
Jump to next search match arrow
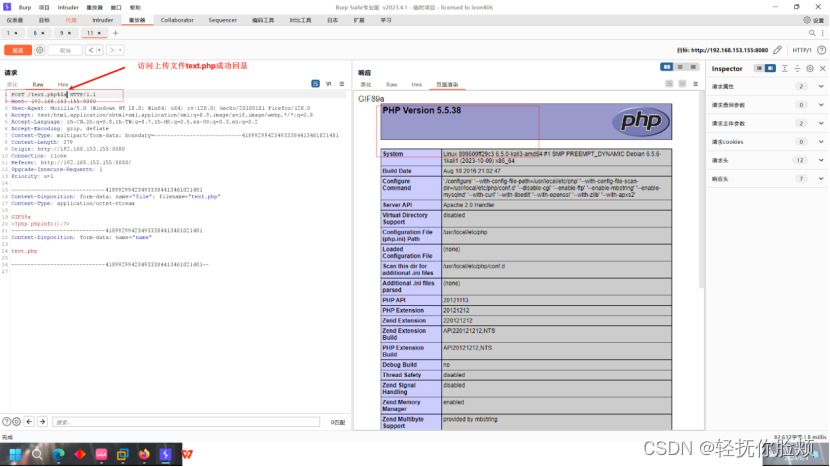point(42,422)
